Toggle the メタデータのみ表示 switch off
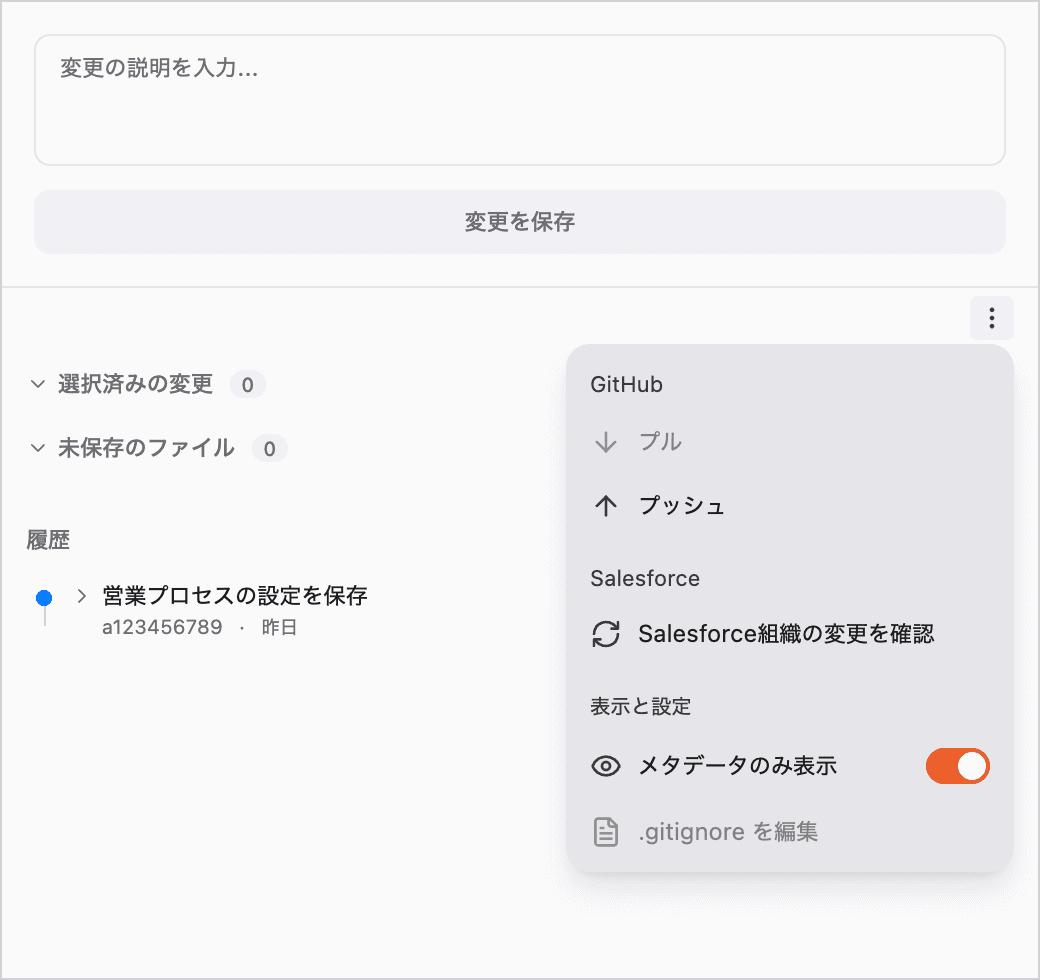 [x=958, y=766]
